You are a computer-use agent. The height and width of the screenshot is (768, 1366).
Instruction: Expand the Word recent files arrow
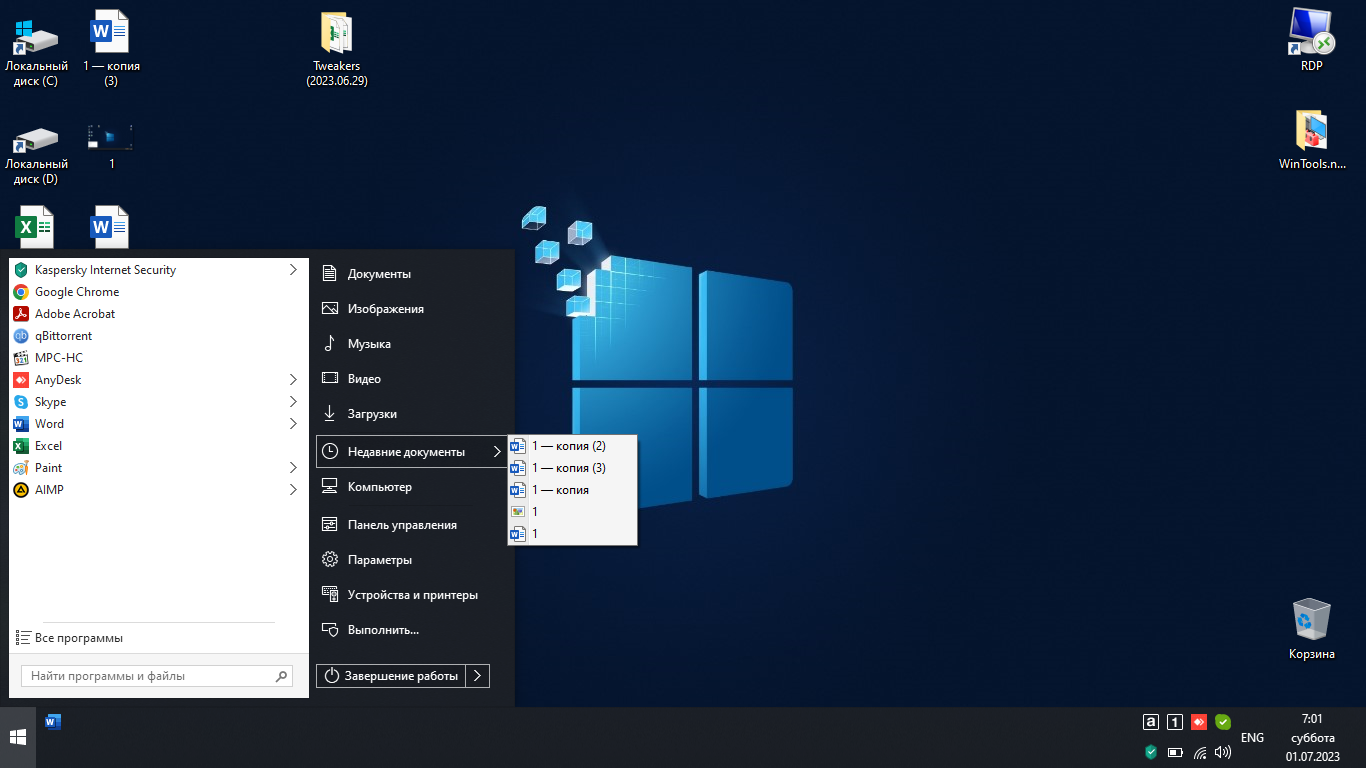point(293,424)
